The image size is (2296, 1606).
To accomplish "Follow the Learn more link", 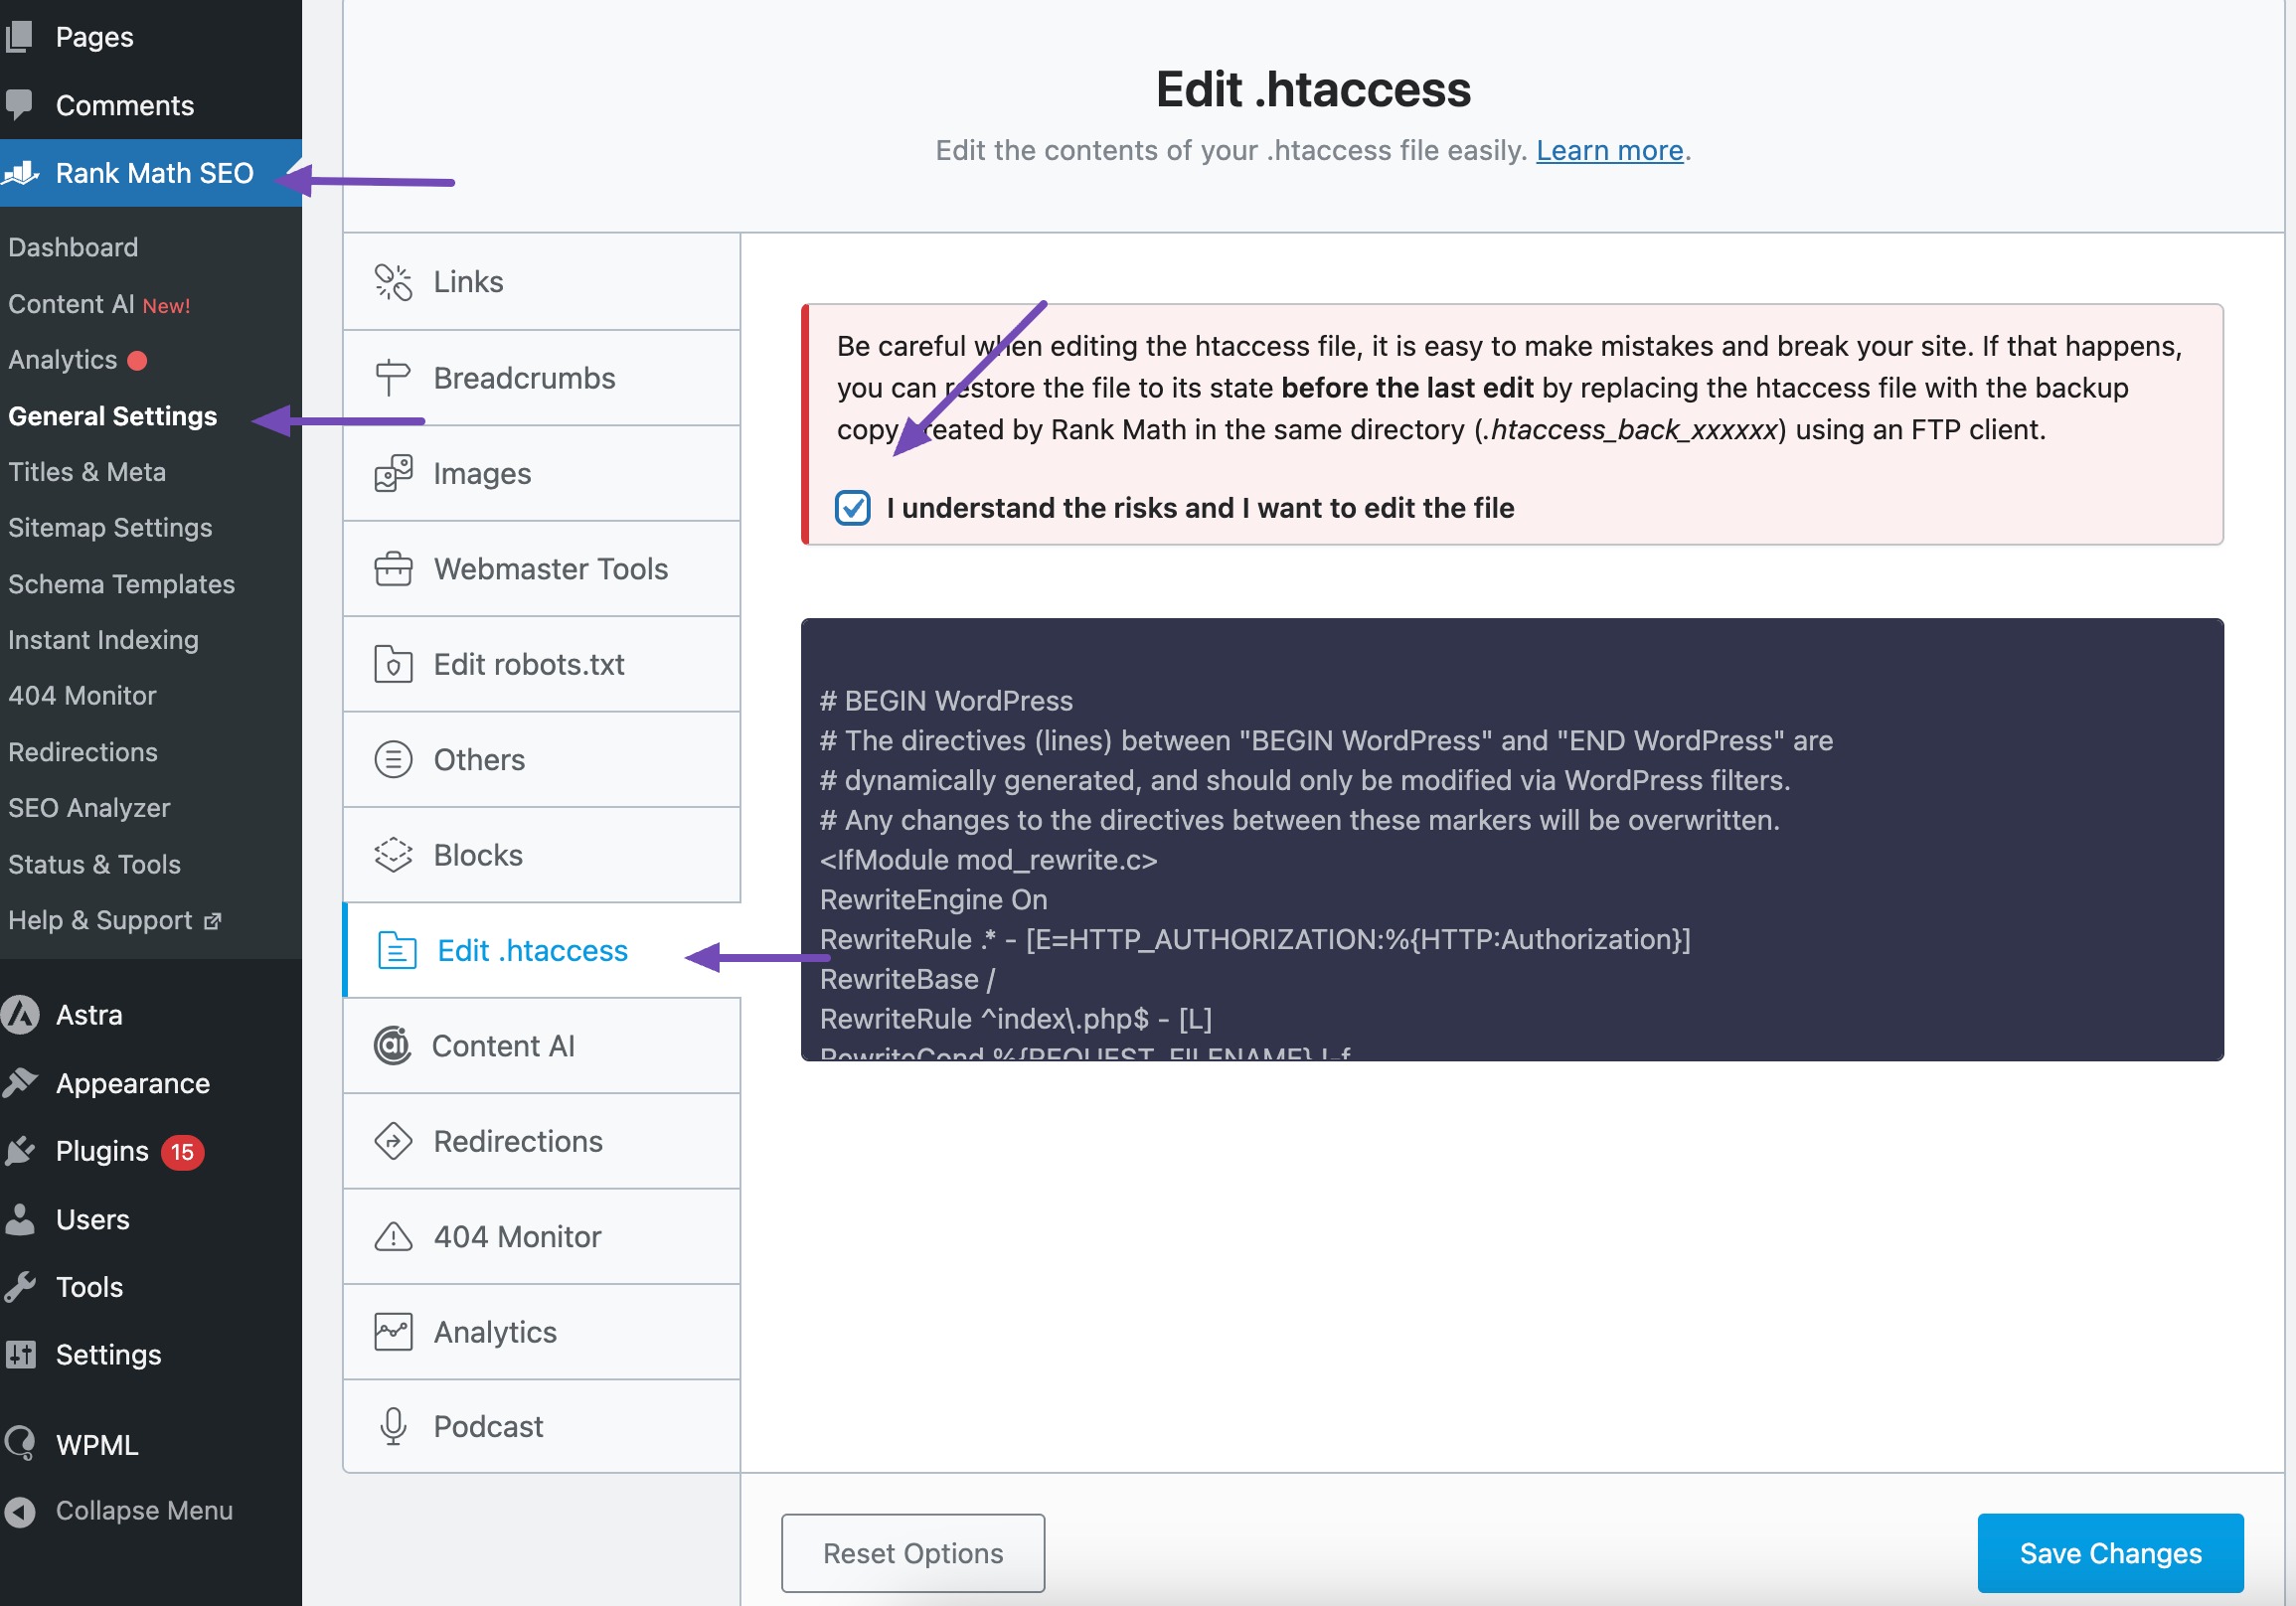I will coord(1609,150).
